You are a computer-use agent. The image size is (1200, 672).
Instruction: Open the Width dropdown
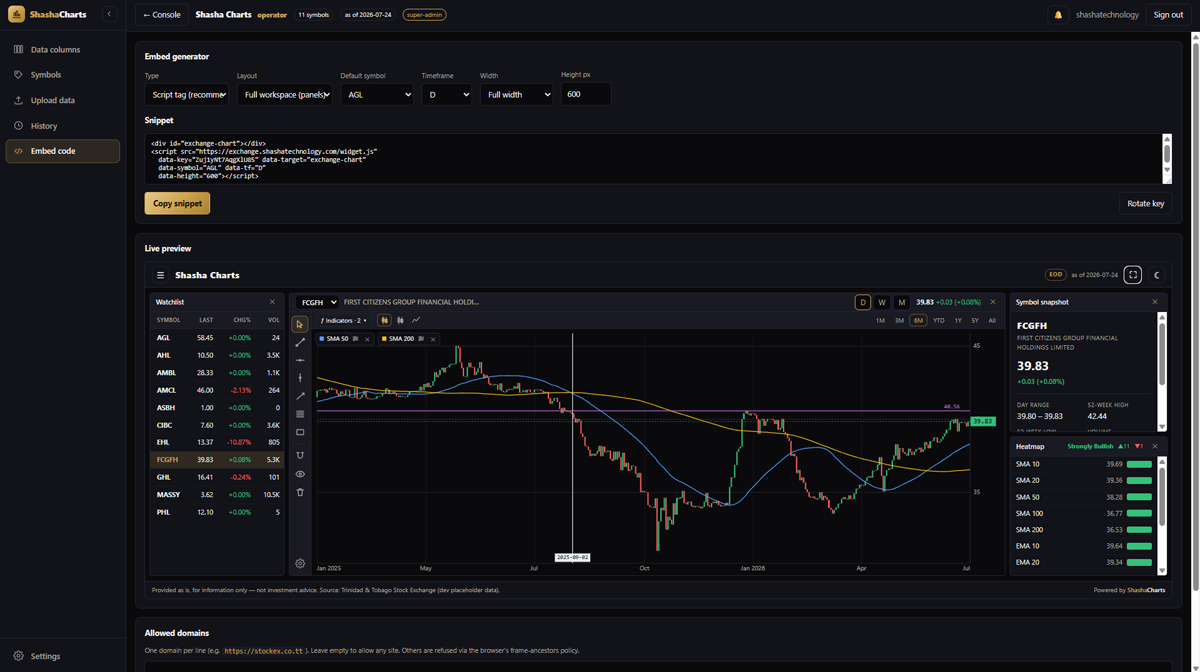[x=516, y=94]
